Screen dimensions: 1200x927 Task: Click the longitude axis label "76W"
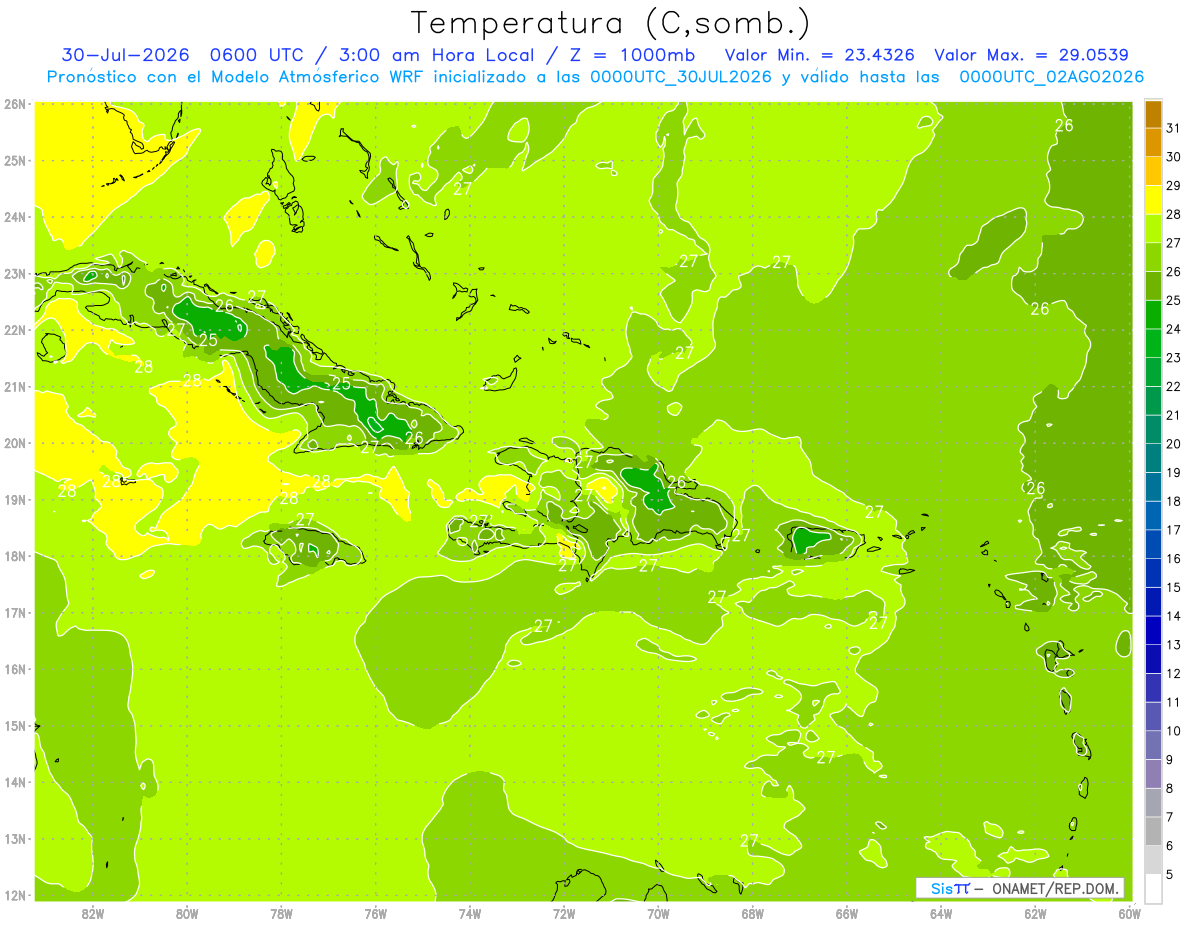tap(376, 913)
